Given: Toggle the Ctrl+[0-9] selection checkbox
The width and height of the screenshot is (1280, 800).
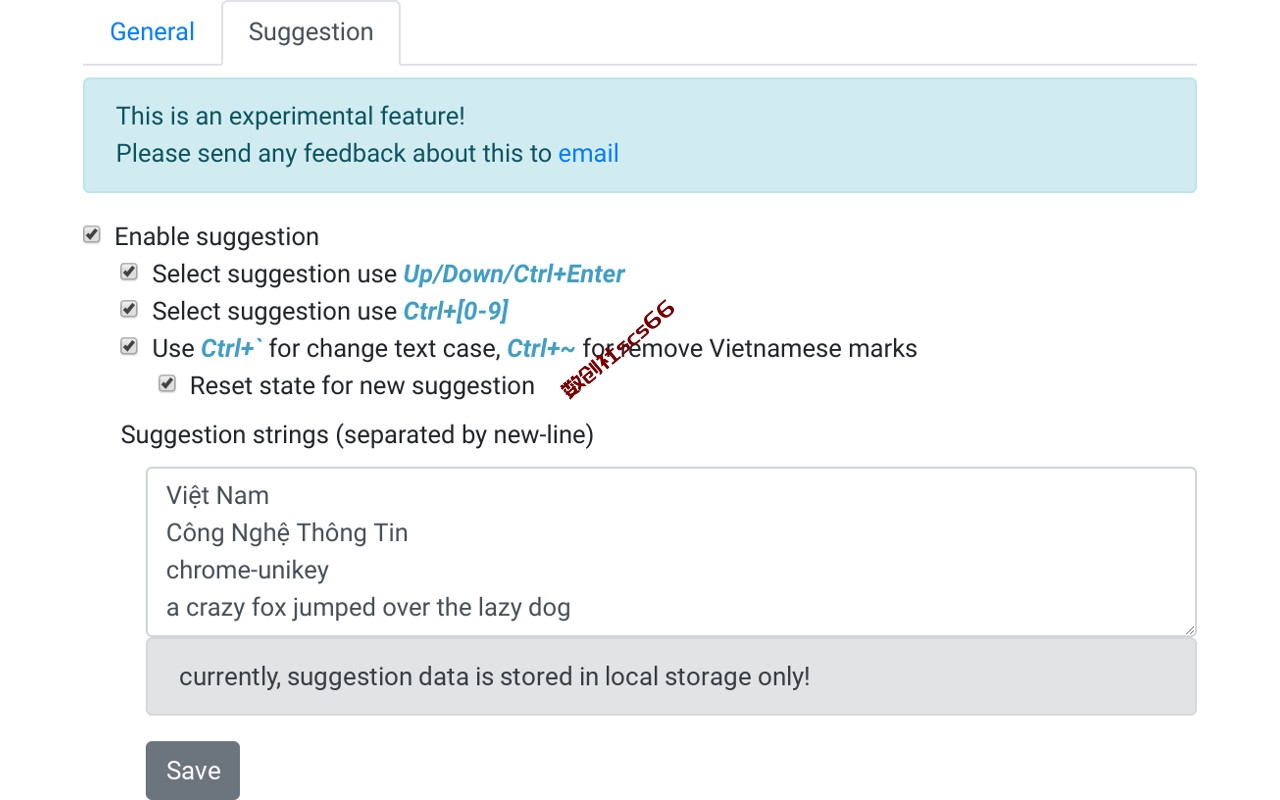Looking at the screenshot, I should [x=129, y=309].
